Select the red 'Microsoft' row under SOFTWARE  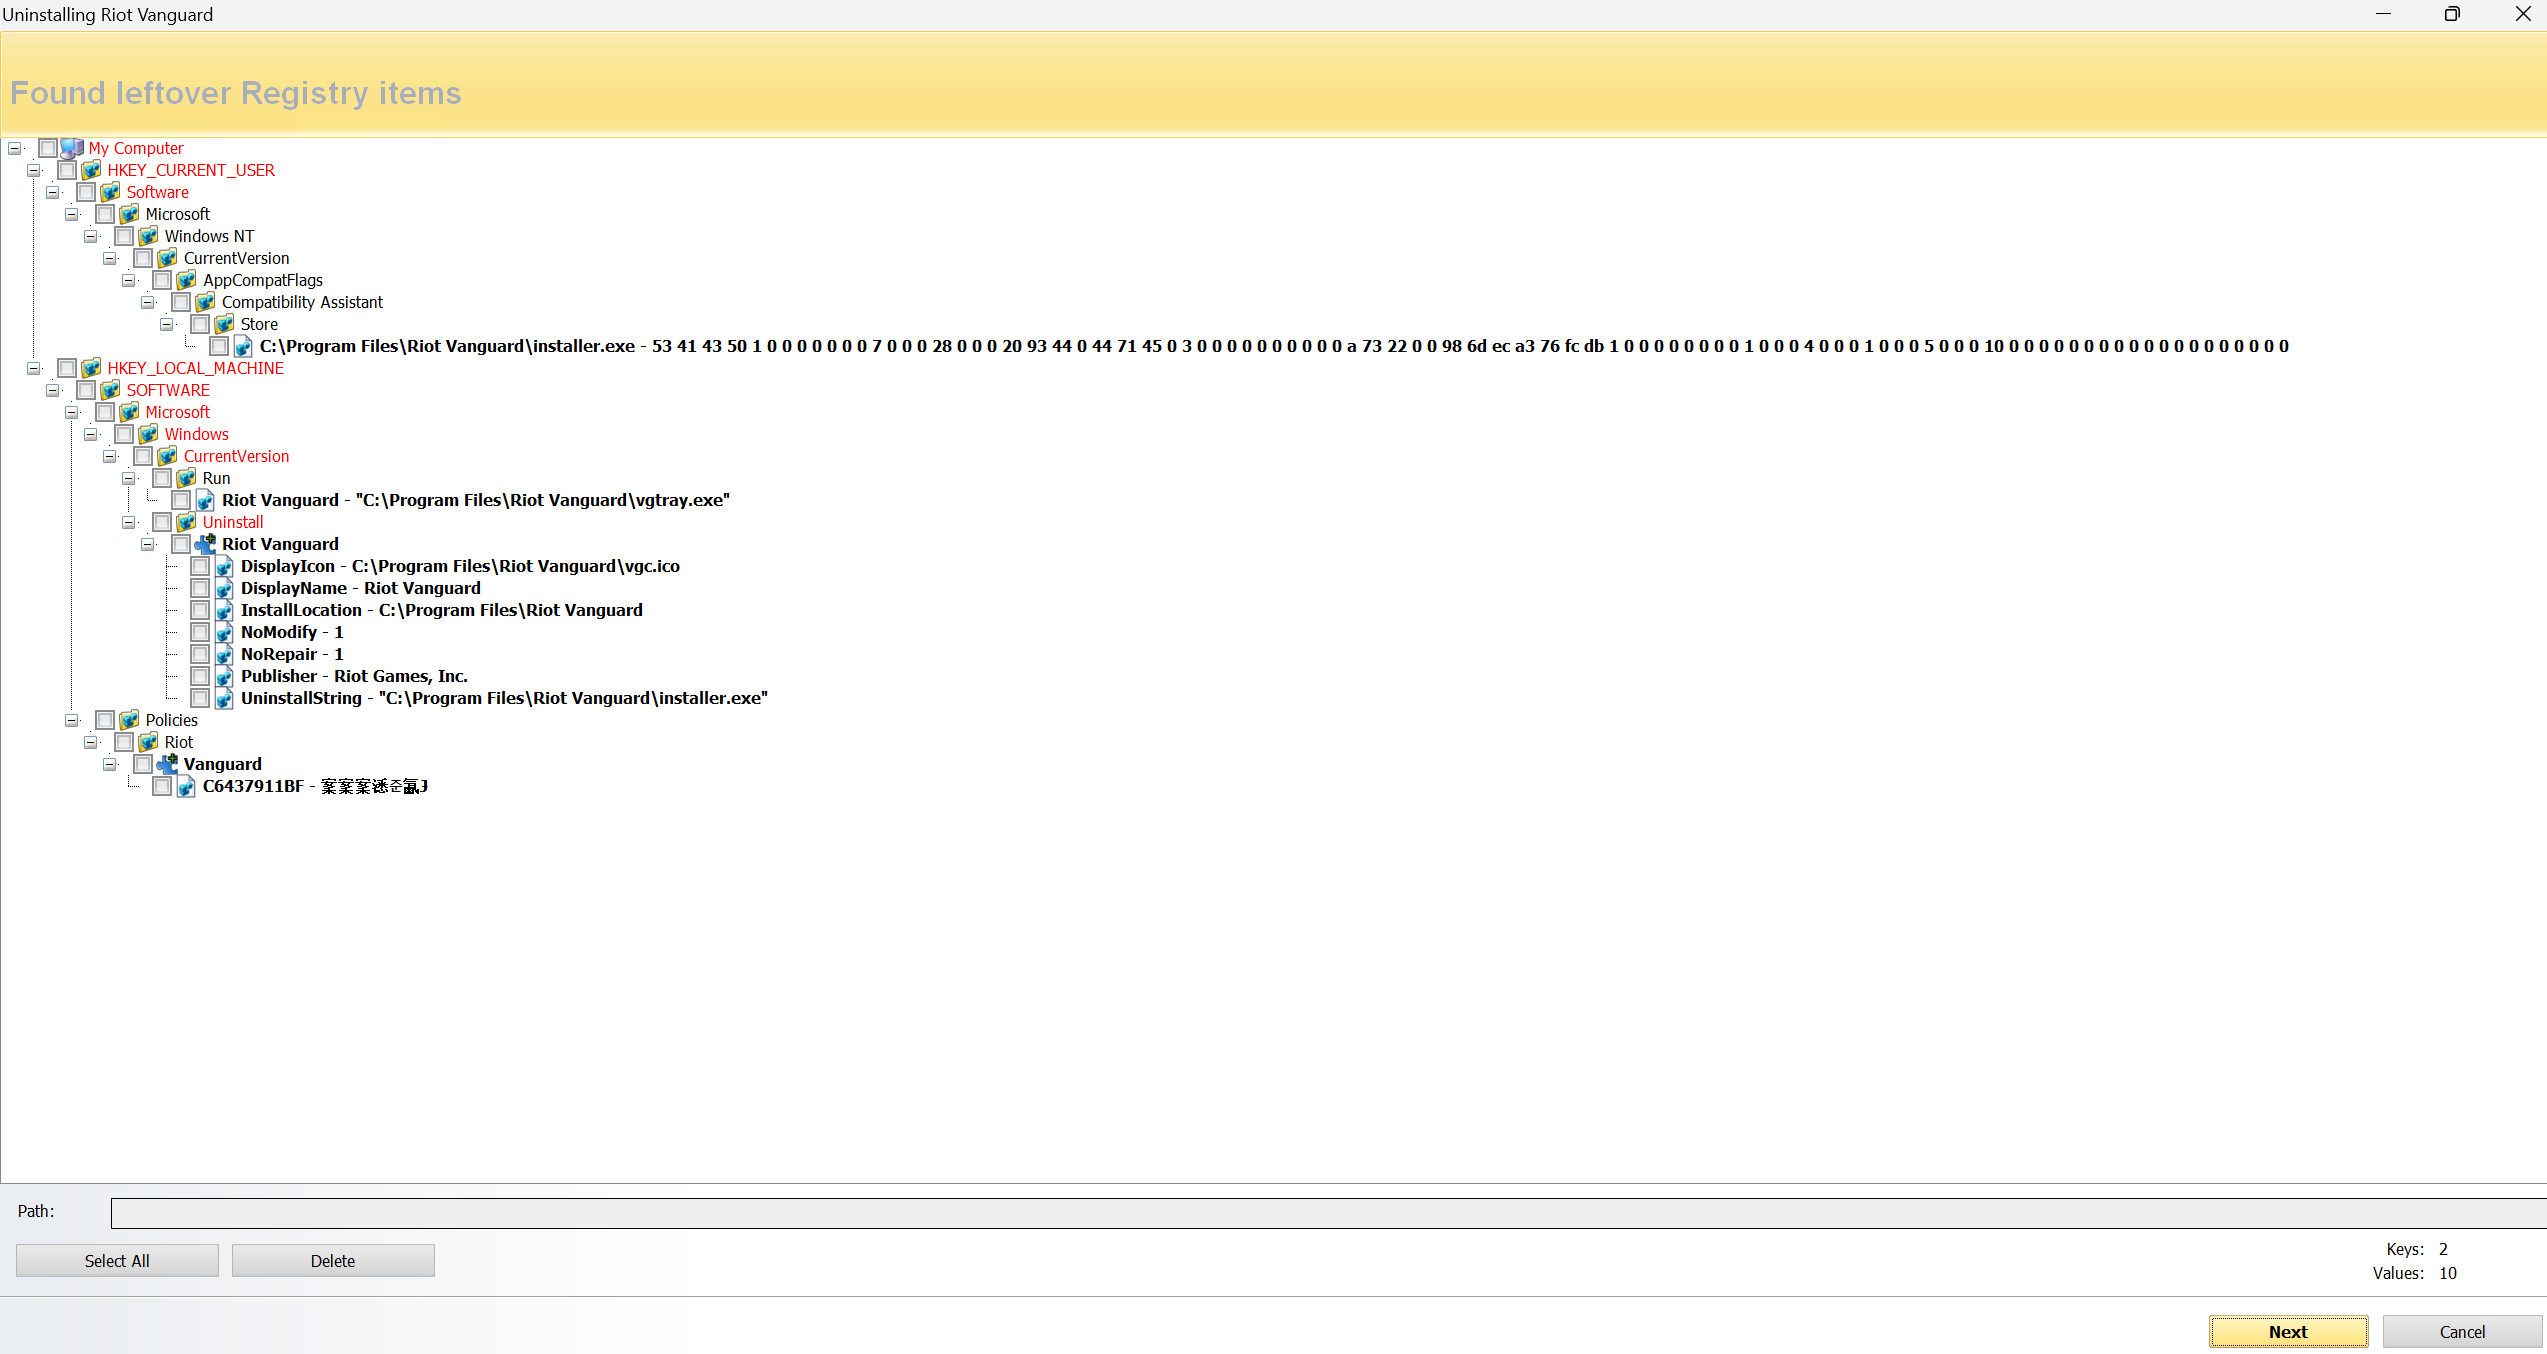(178, 412)
